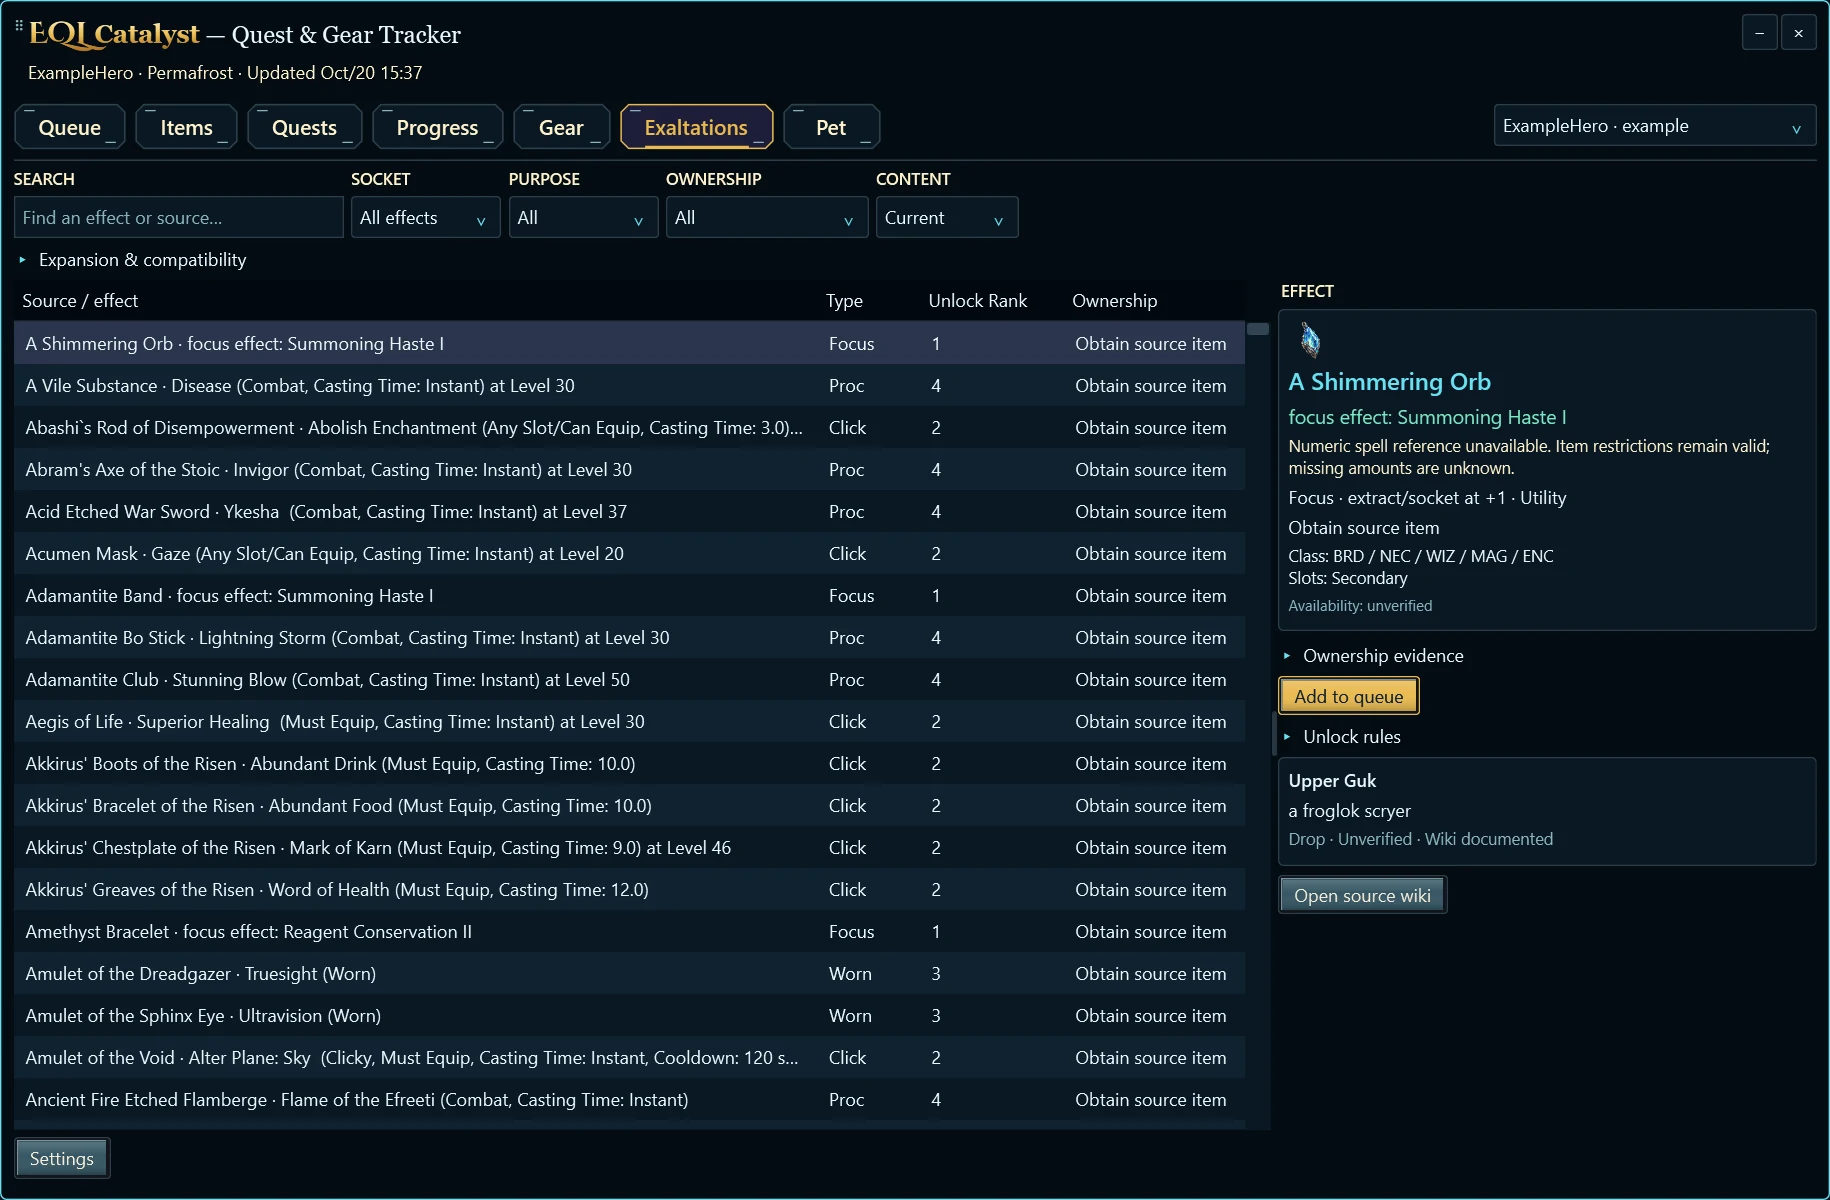Minimize the EQL Catalyst window

[1759, 33]
